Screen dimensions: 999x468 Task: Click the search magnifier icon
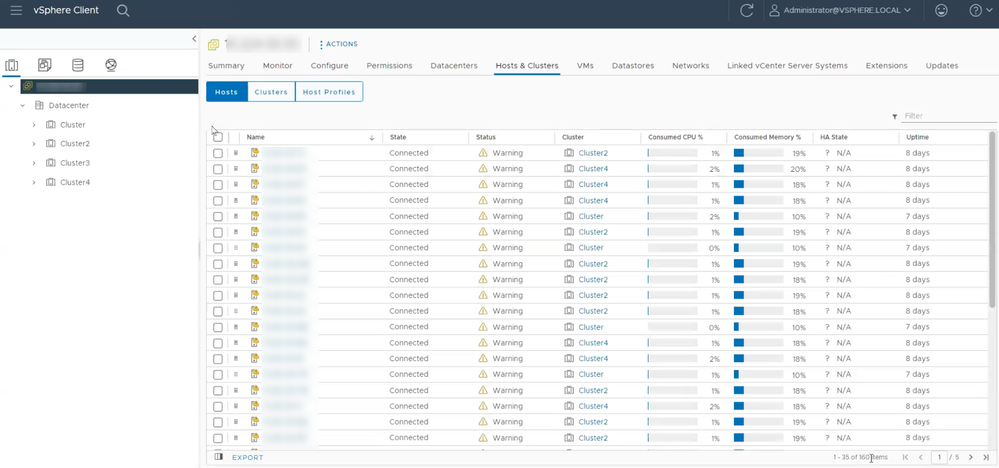[x=123, y=10]
